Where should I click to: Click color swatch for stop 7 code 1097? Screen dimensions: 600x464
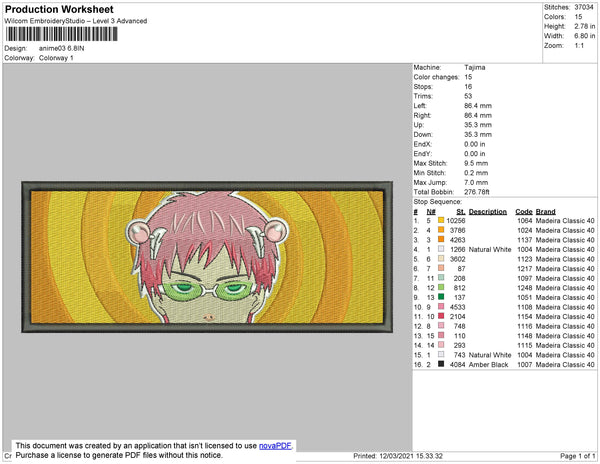(x=441, y=278)
